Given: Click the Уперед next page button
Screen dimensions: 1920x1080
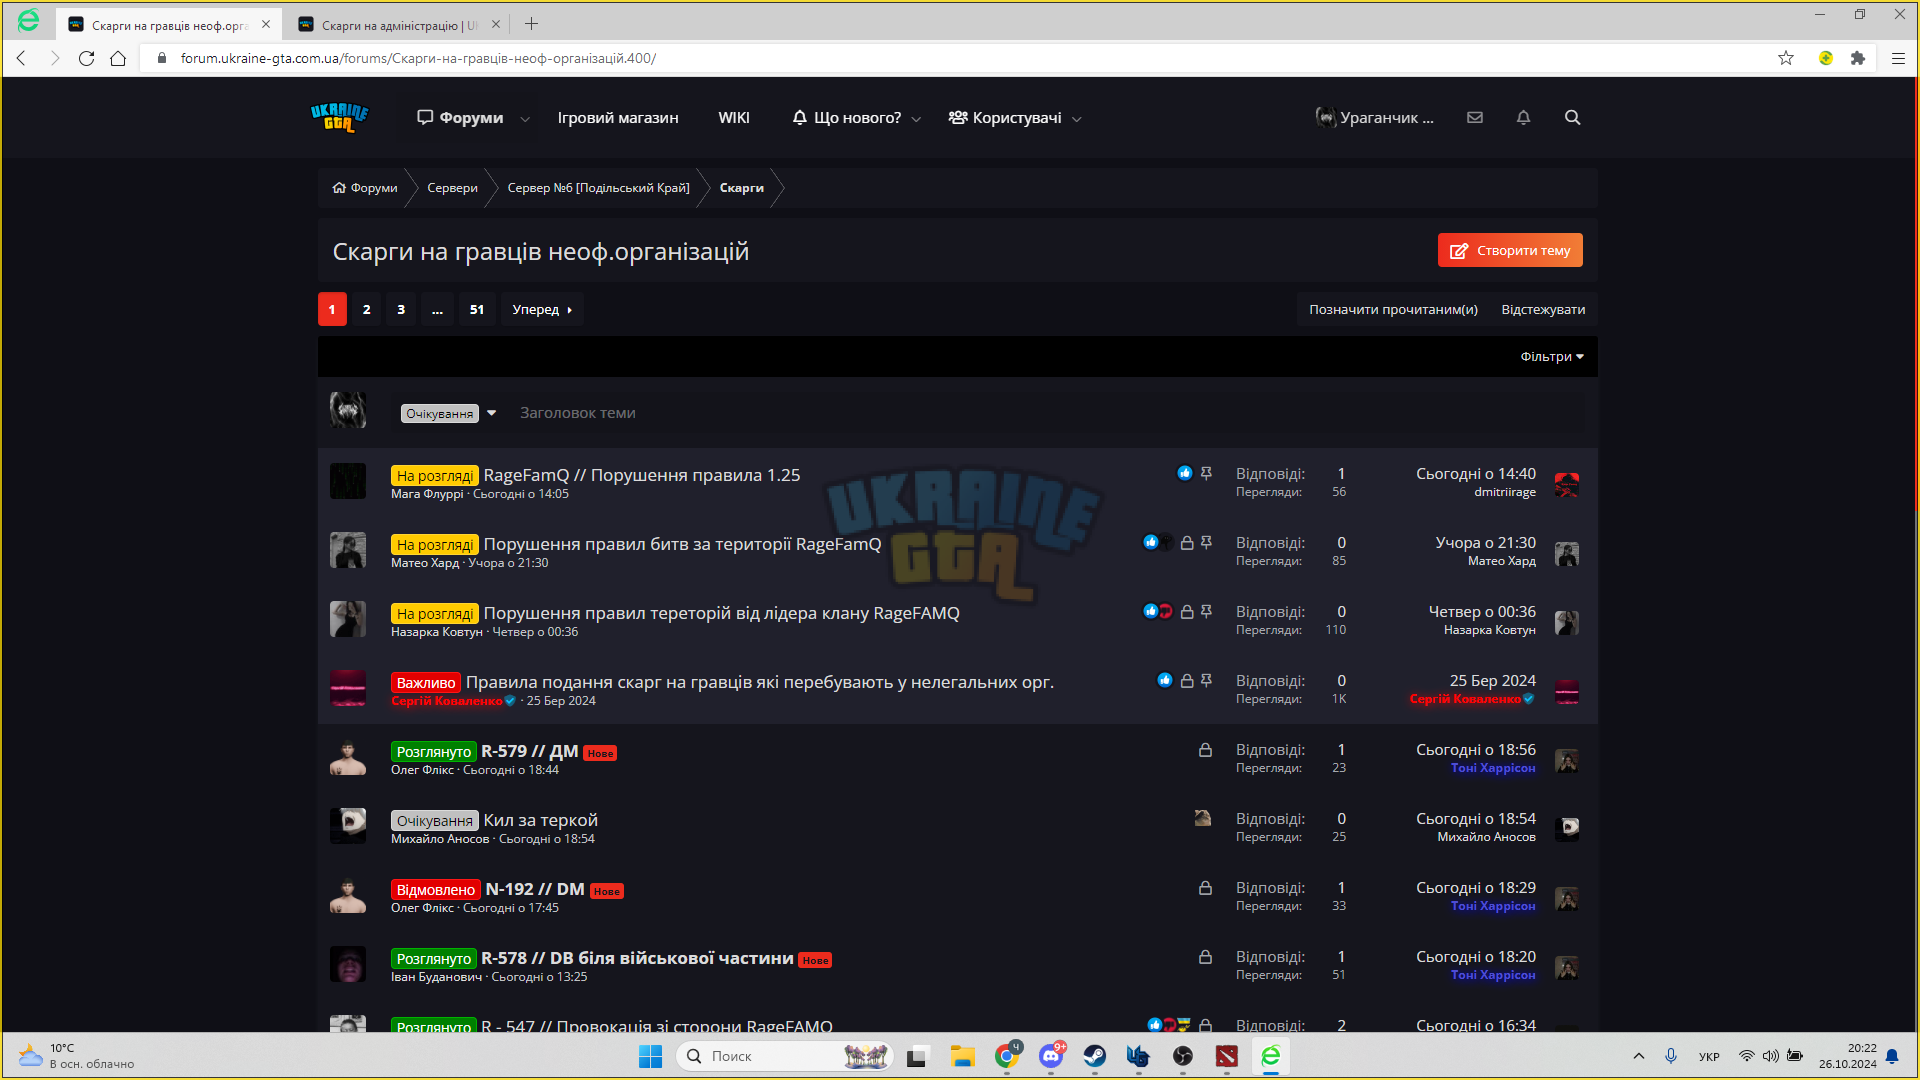Looking at the screenshot, I should point(542,309).
